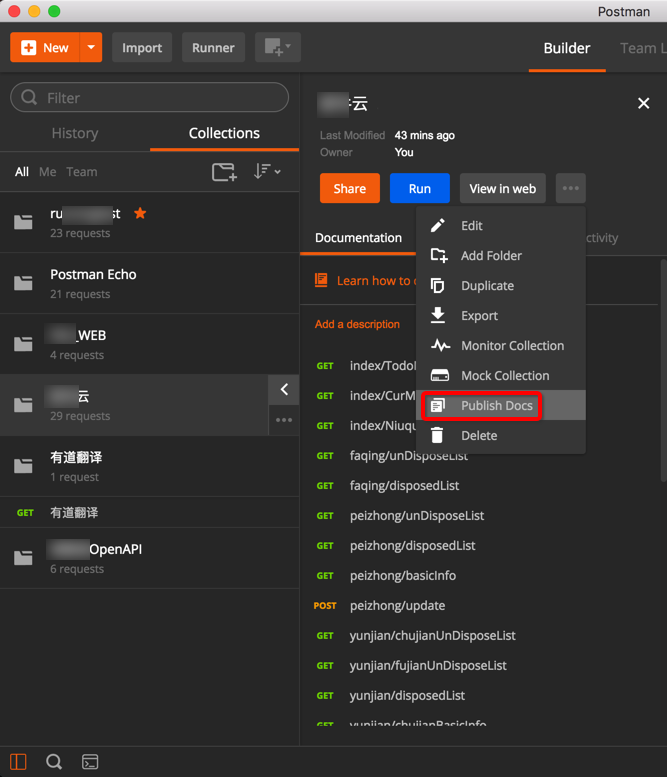Choose Add Folder from the menu
The width and height of the screenshot is (667, 778).
tap(501, 256)
